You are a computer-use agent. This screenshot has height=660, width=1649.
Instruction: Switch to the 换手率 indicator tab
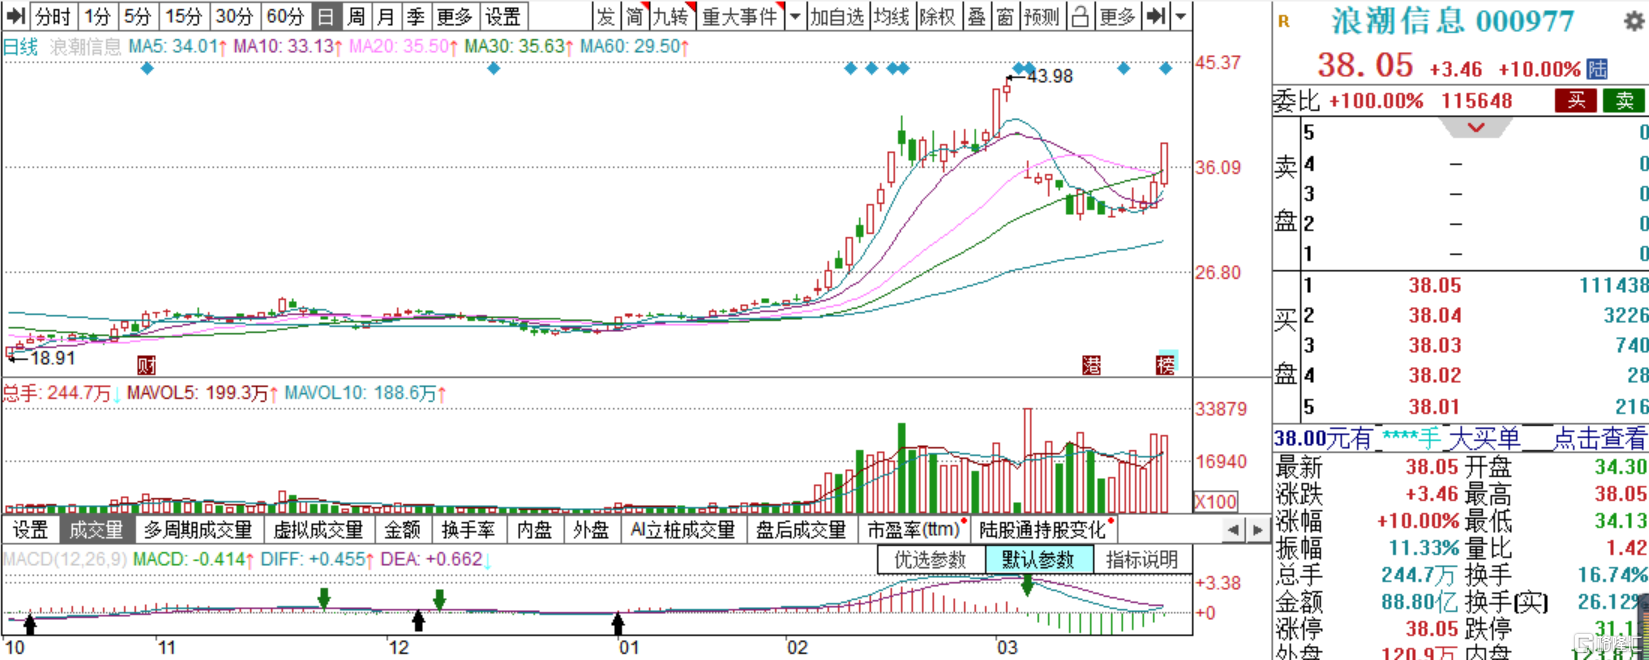(469, 530)
